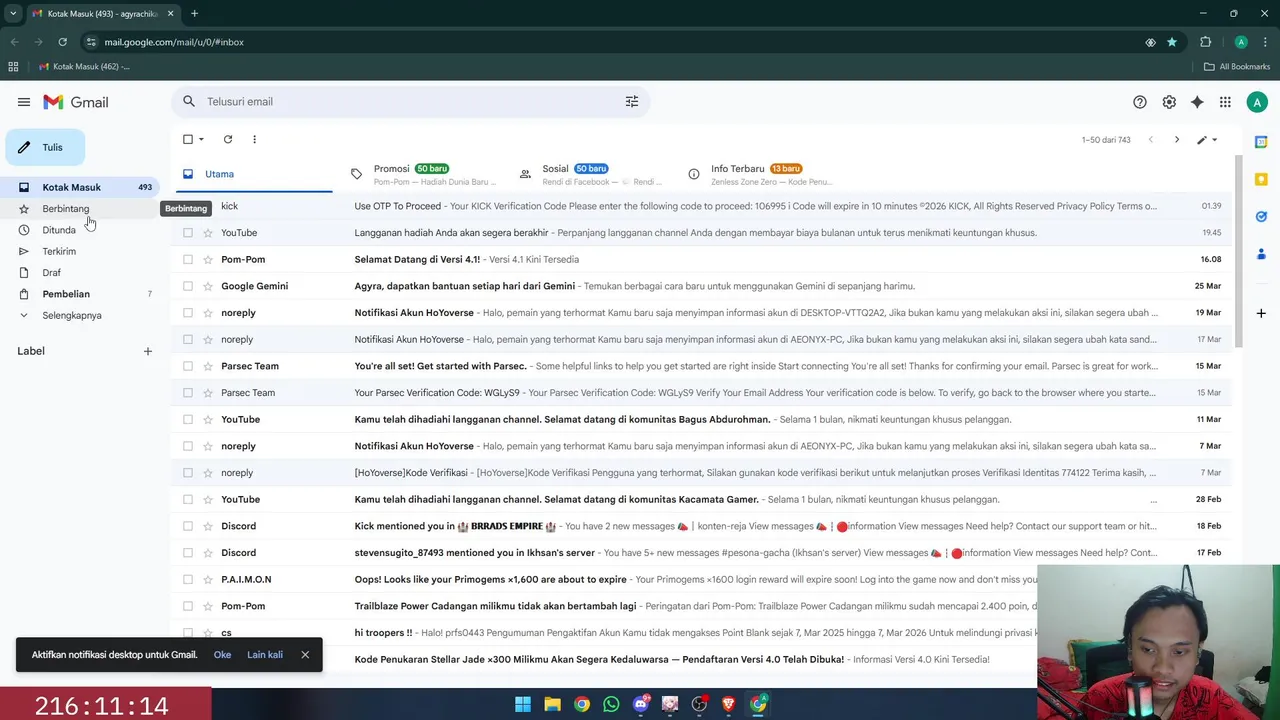Open tab search dropdown arrow
This screenshot has height=720, width=1280.
click(x=13, y=14)
